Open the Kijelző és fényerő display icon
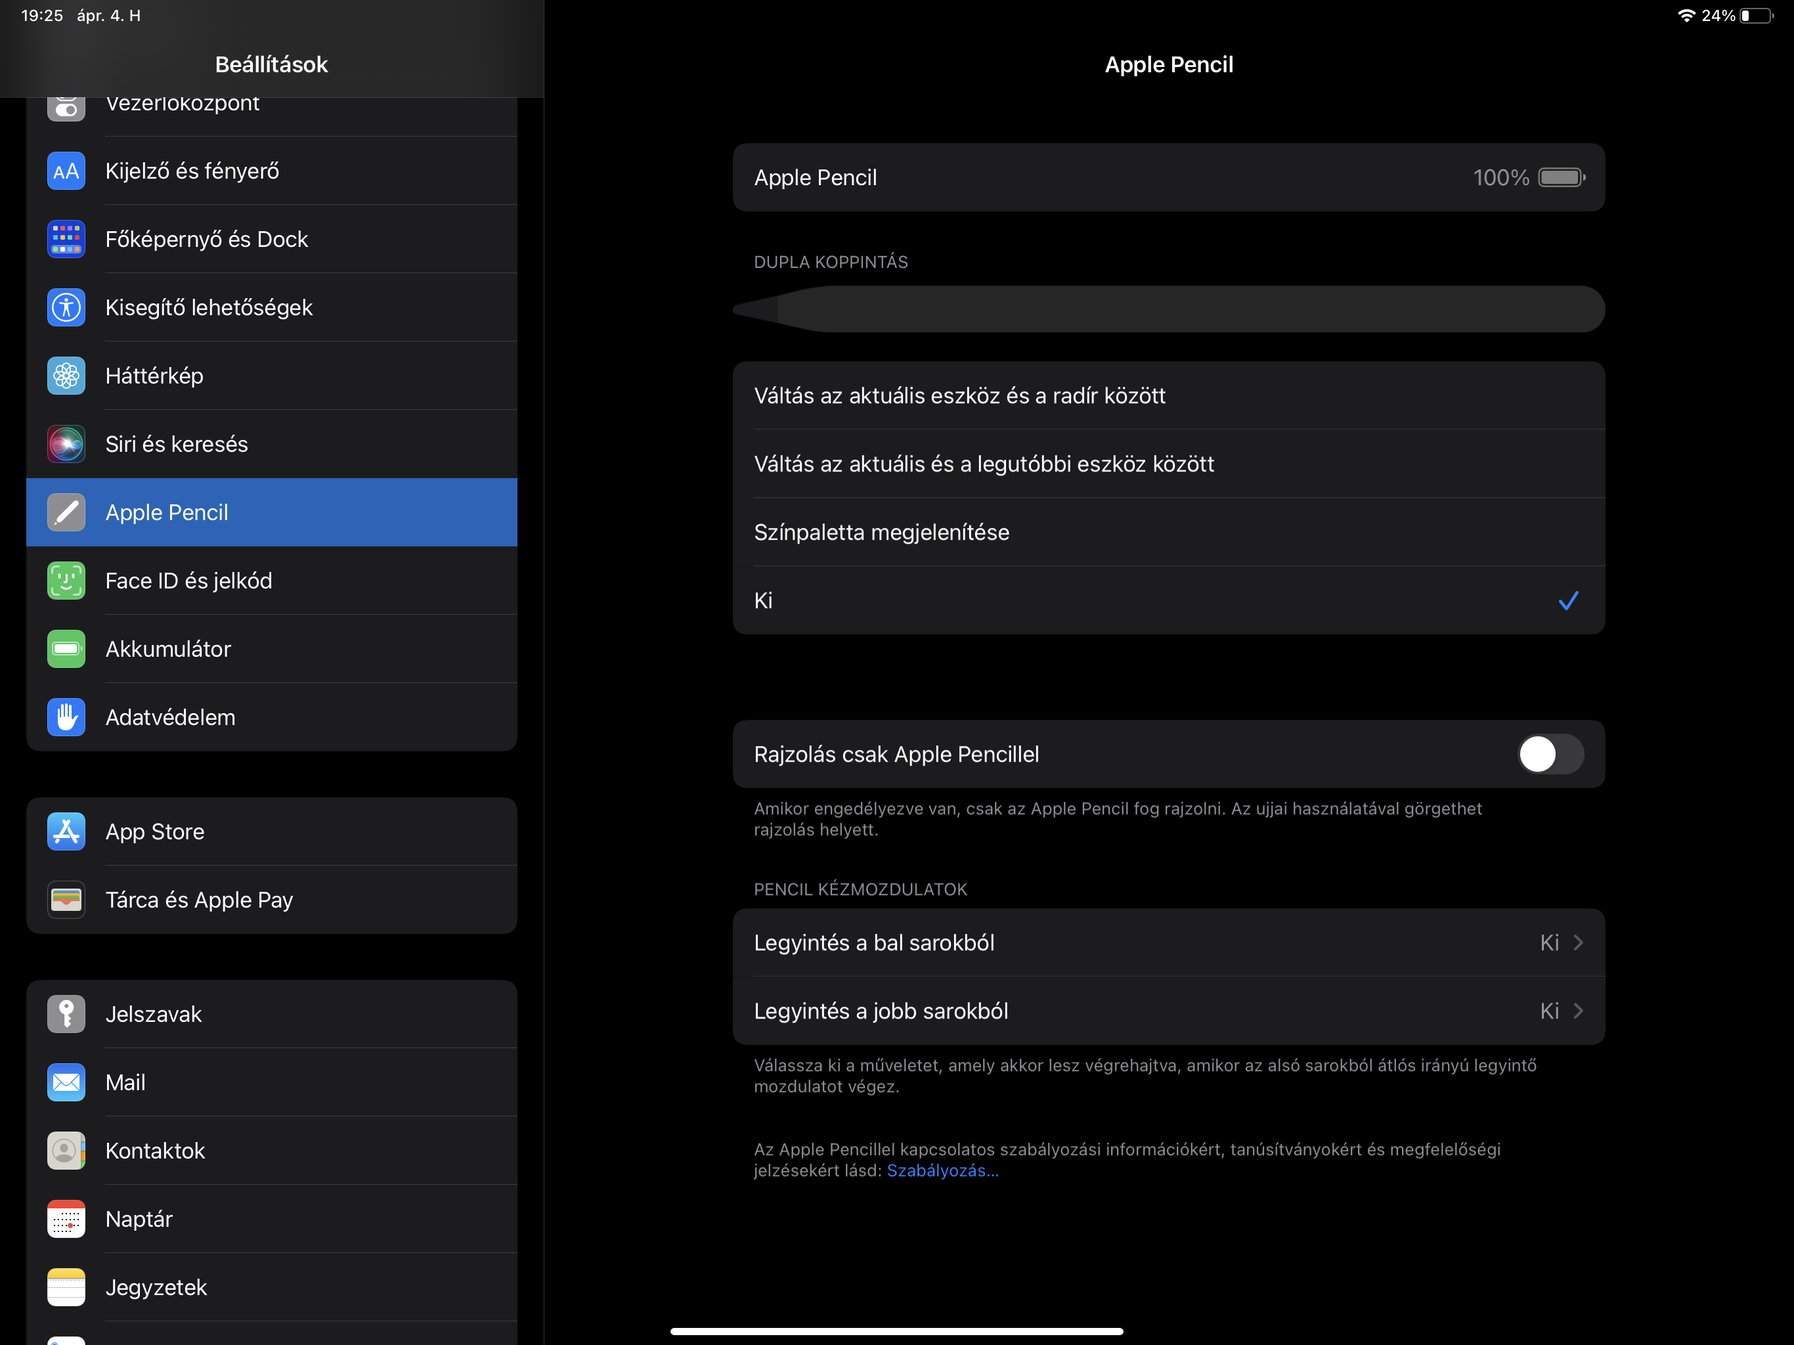The width and height of the screenshot is (1794, 1345). (x=66, y=171)
